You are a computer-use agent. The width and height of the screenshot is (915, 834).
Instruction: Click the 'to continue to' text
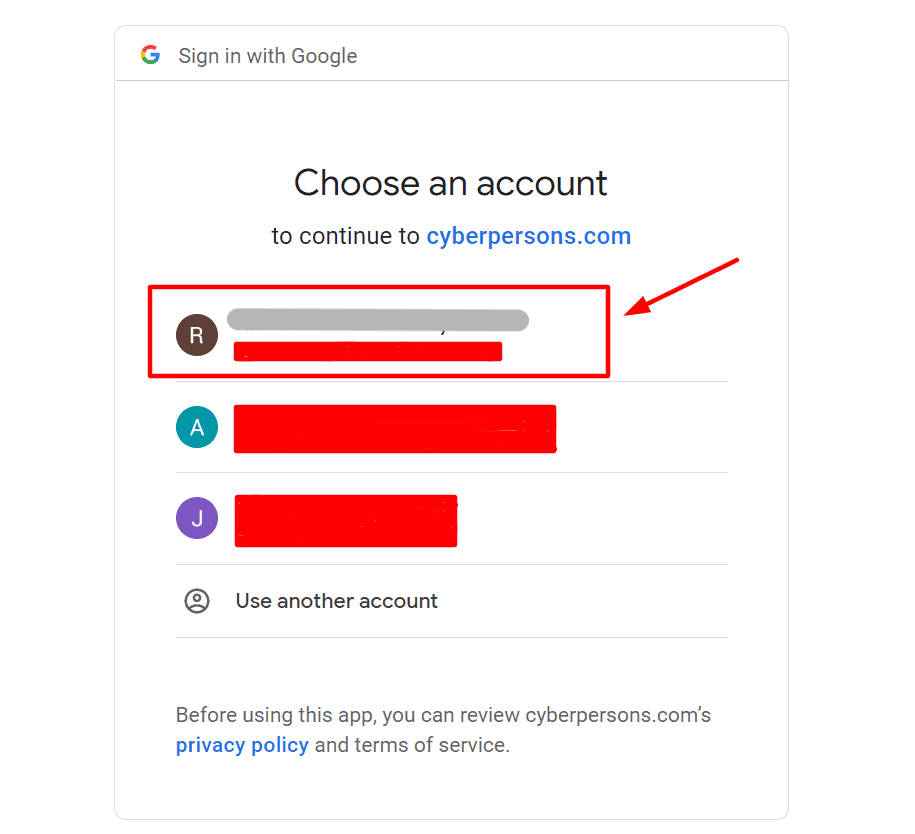(x=345, y=236)
